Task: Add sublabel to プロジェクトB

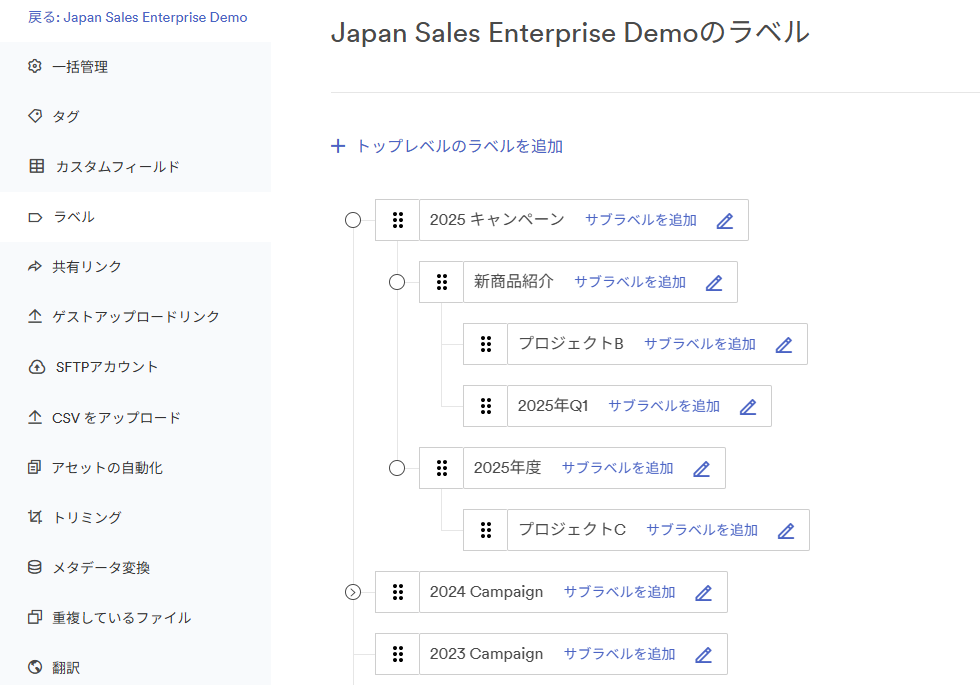Action: [x=700, y=344]
